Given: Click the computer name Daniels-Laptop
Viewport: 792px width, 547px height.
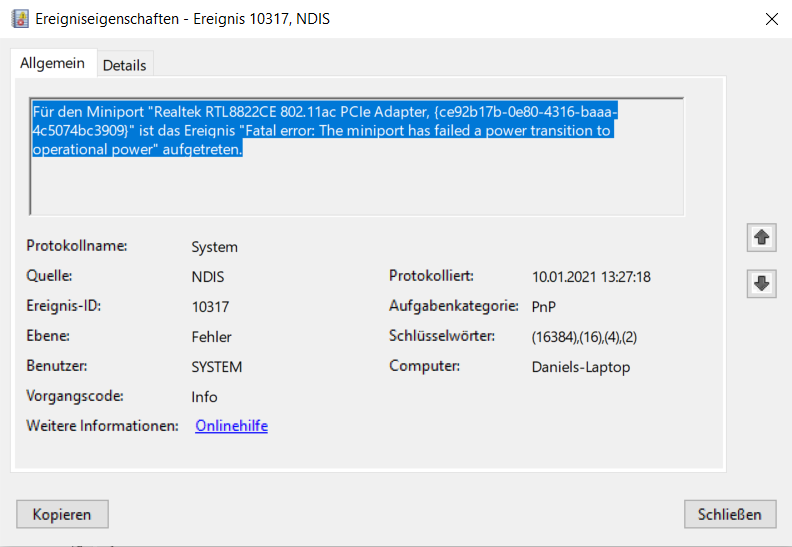Looking at the screenshot, I should (x=580, y=367).
